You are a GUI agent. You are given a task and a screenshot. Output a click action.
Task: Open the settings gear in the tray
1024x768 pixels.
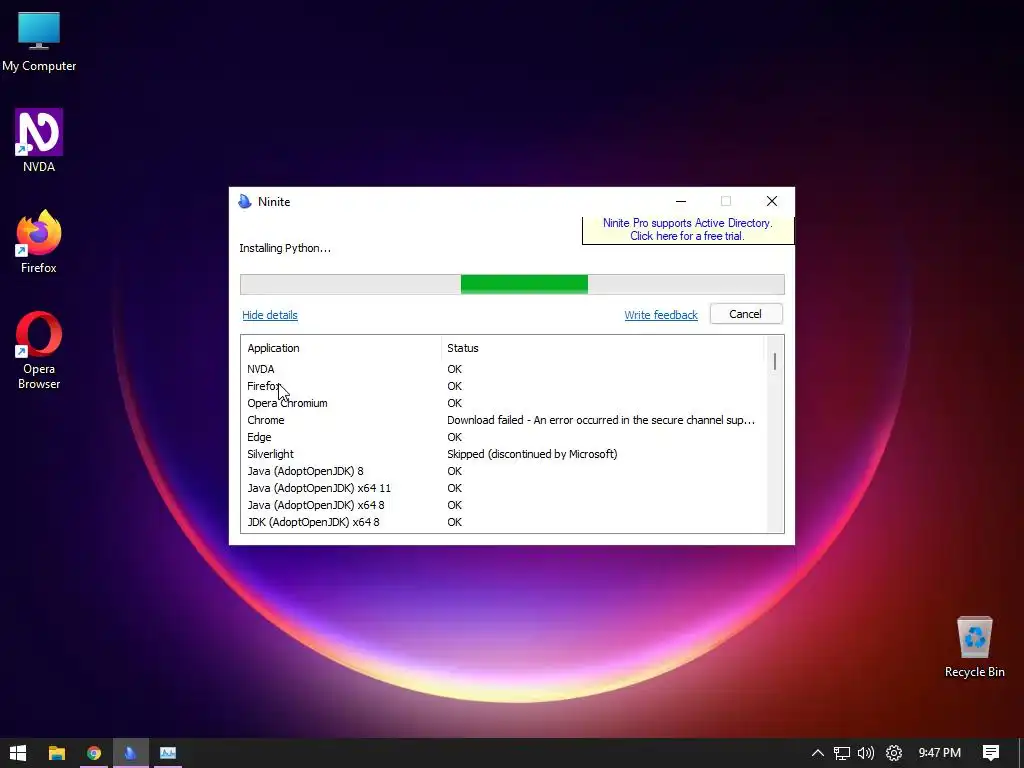[x=893, y=753]
